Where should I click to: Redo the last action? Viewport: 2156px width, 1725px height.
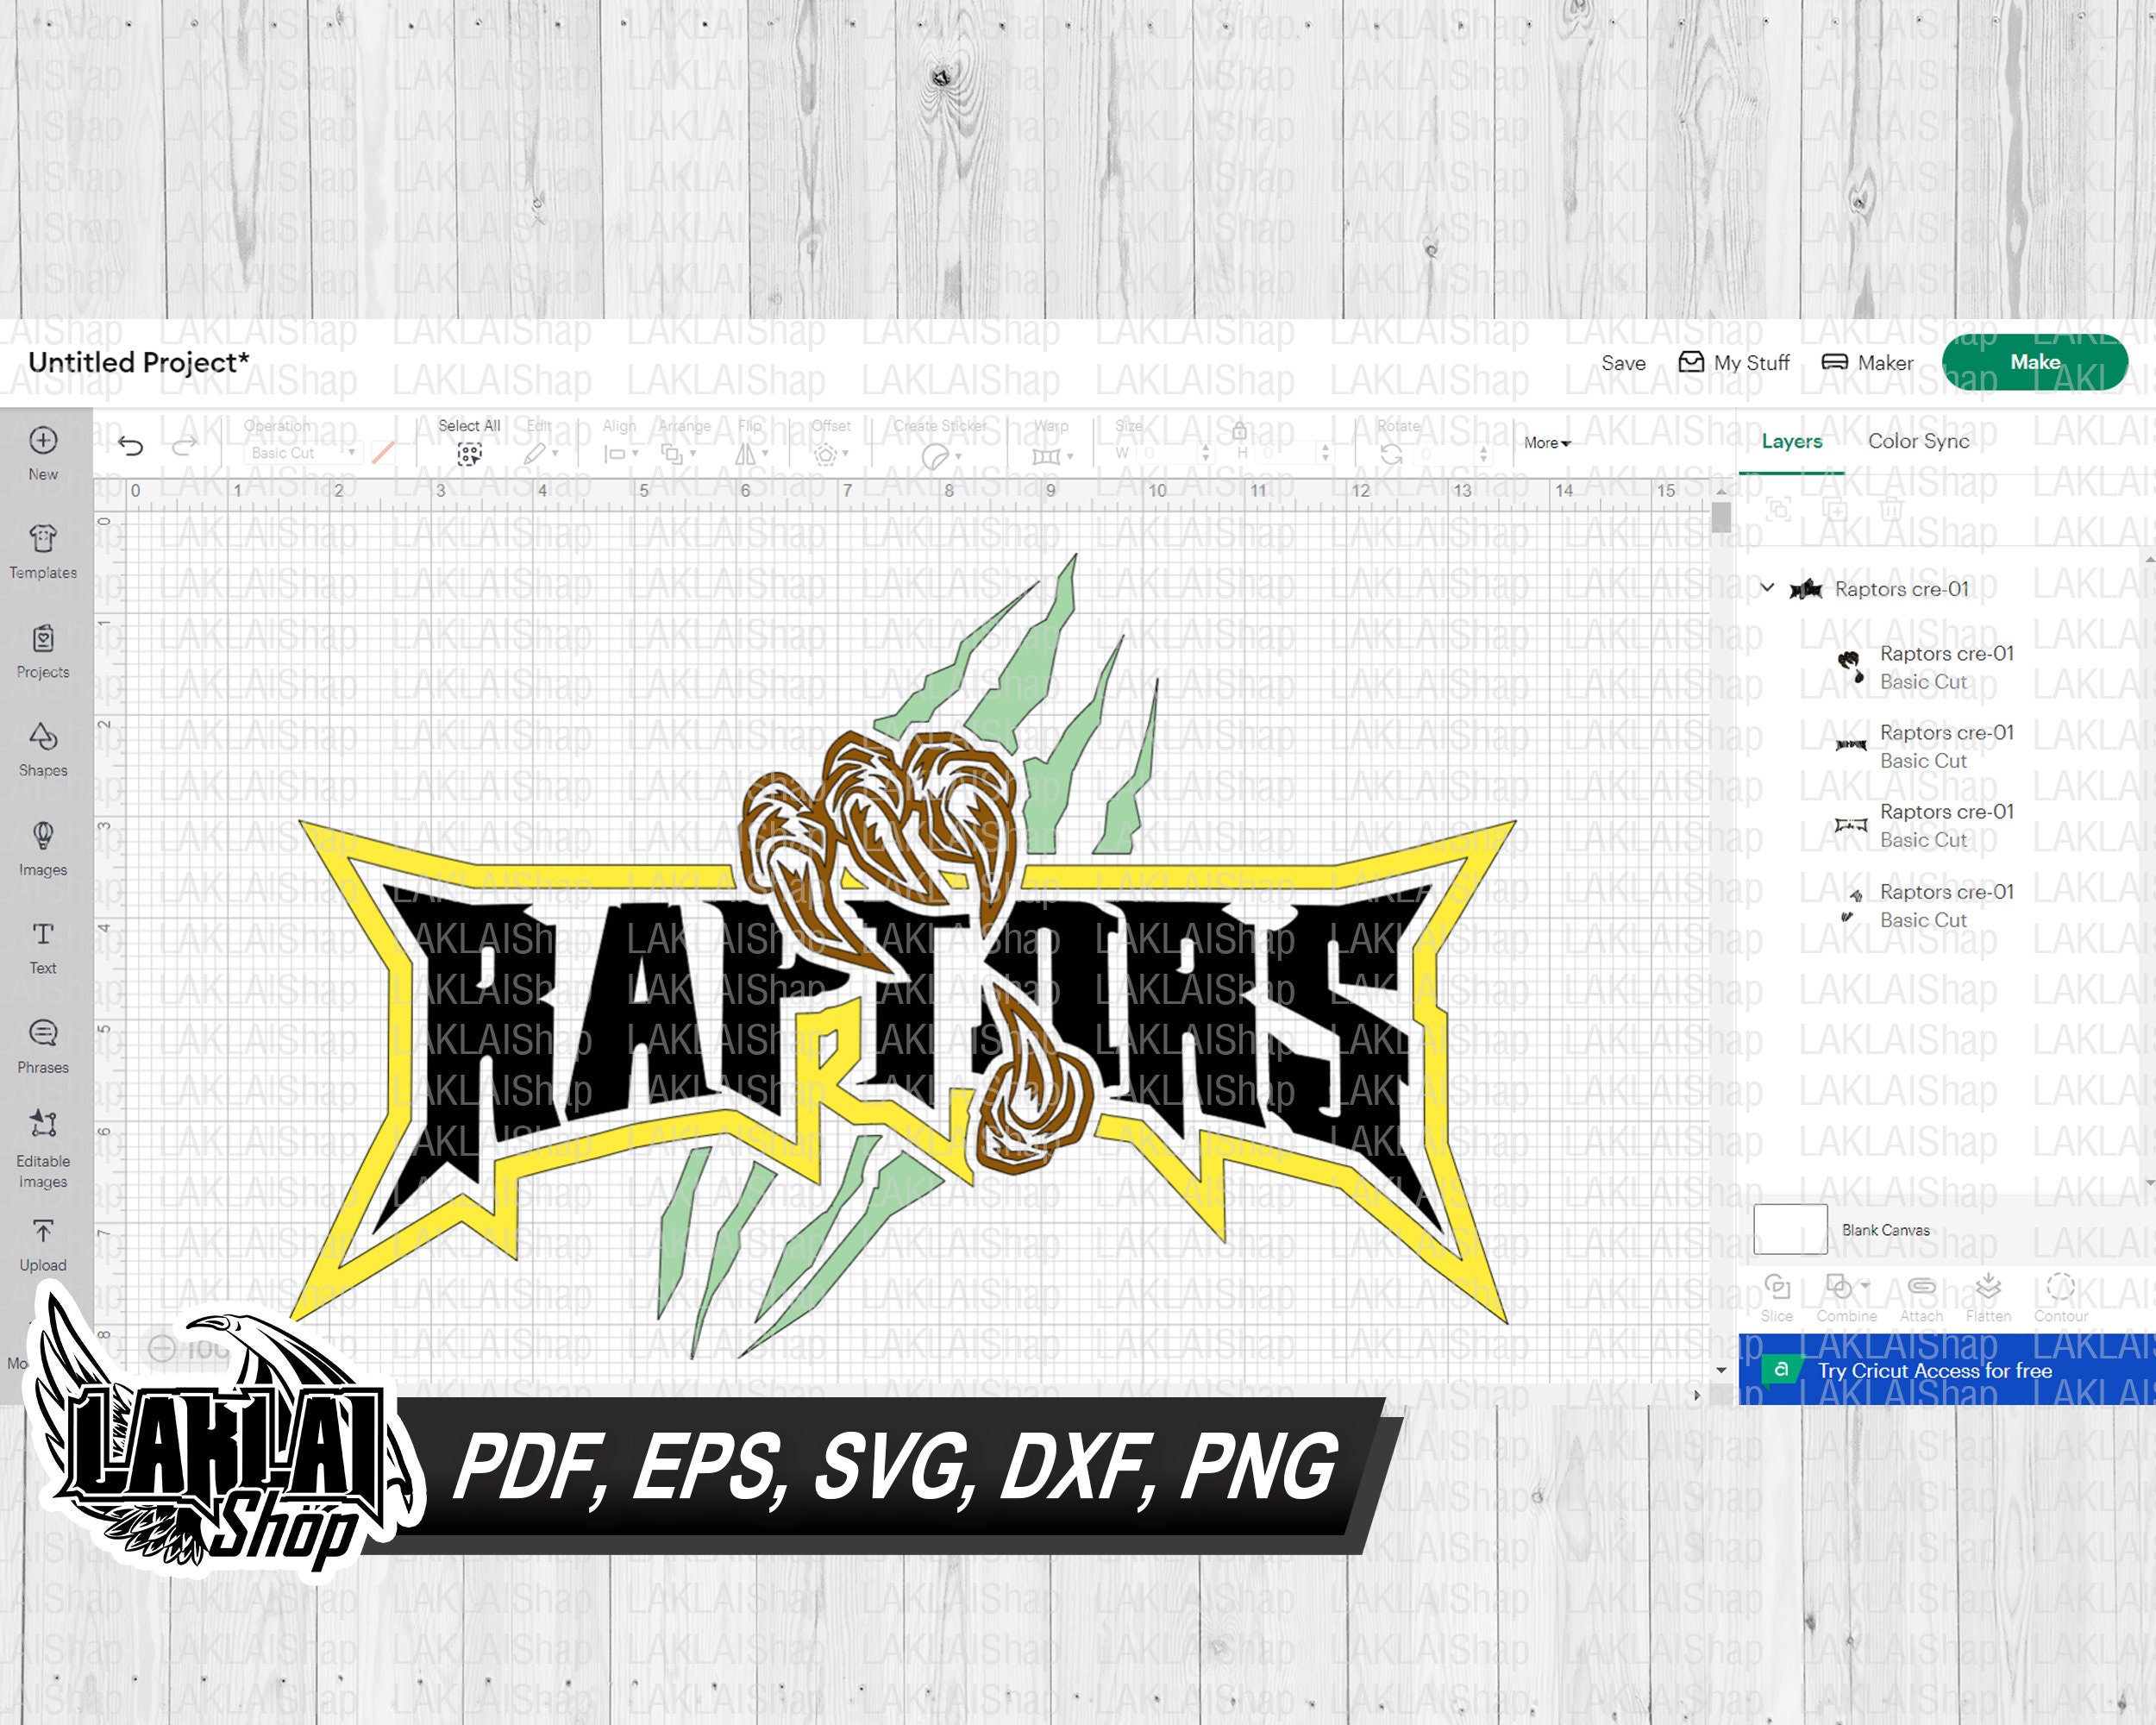pyautogui.click(x=184, y=446)
